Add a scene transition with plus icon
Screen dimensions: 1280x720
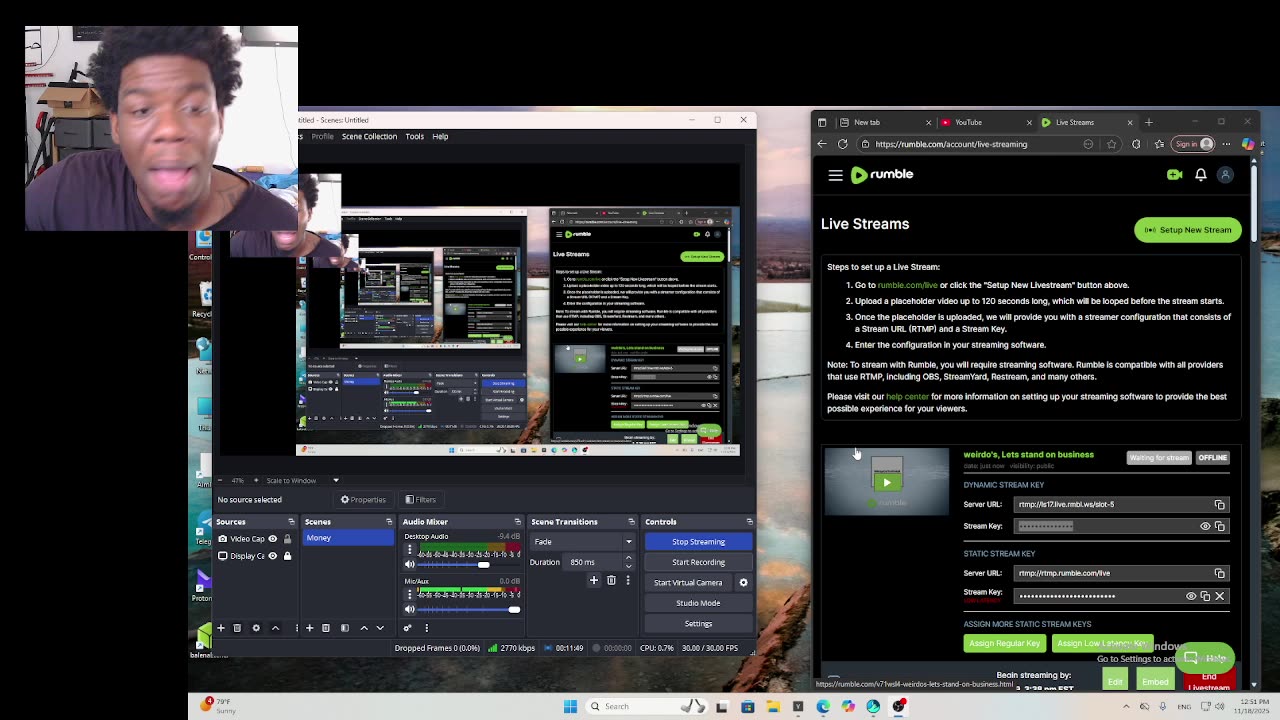coord(593,580)
